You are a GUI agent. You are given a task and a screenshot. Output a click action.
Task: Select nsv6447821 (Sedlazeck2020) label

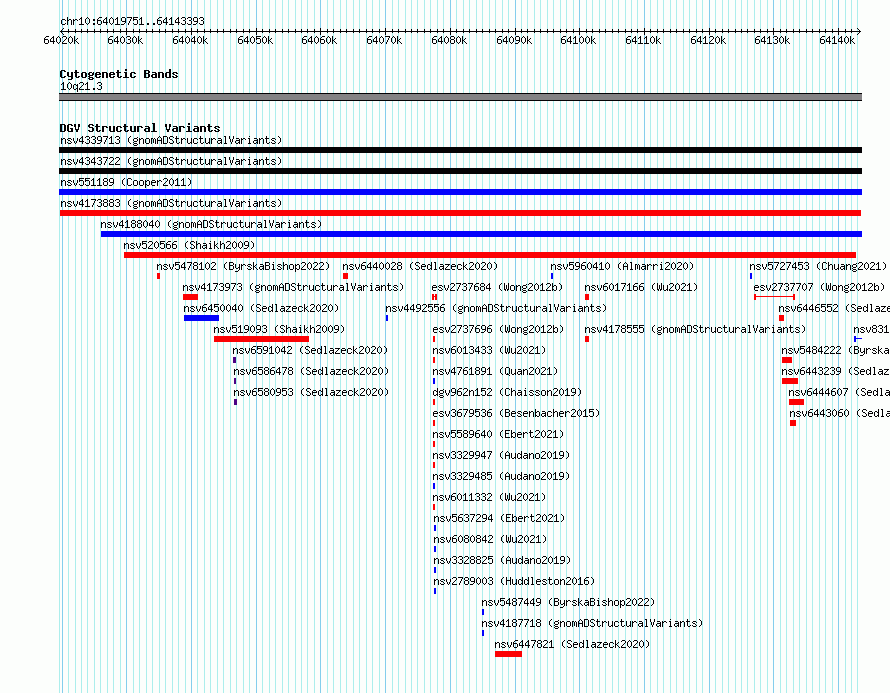[572, 644]
